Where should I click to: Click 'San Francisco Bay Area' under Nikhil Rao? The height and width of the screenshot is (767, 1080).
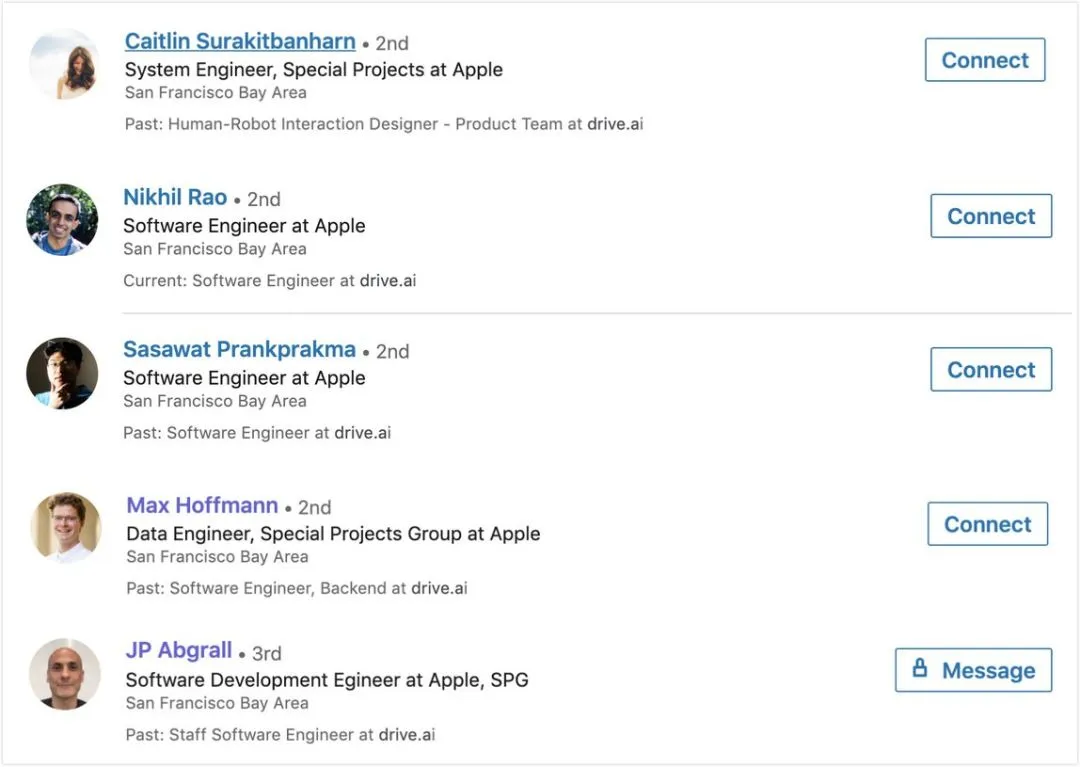pos(215,249)
